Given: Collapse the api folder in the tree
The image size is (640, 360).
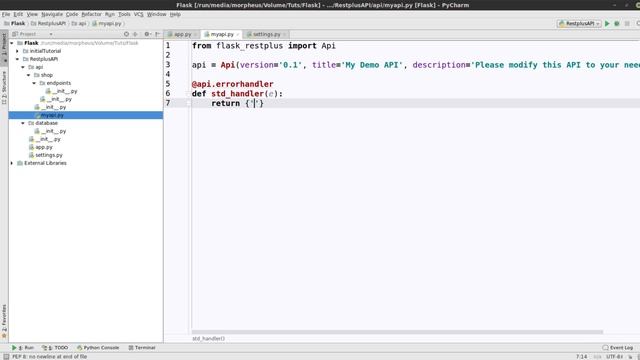Looking at the screenshot, I should coord(23,67).
